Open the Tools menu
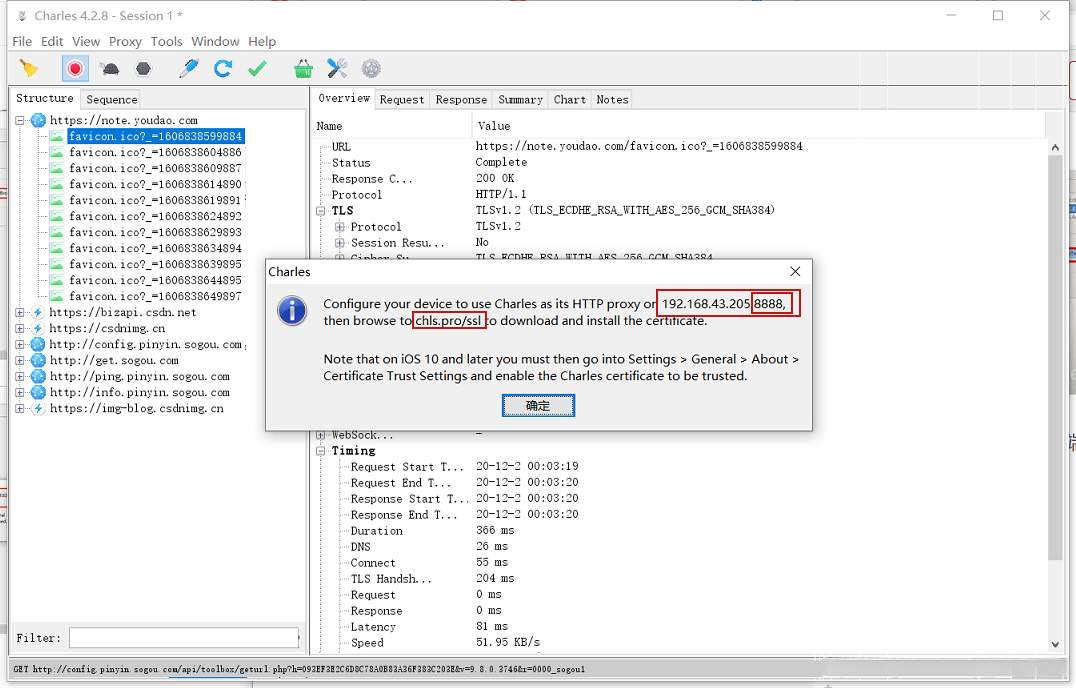 167,42
